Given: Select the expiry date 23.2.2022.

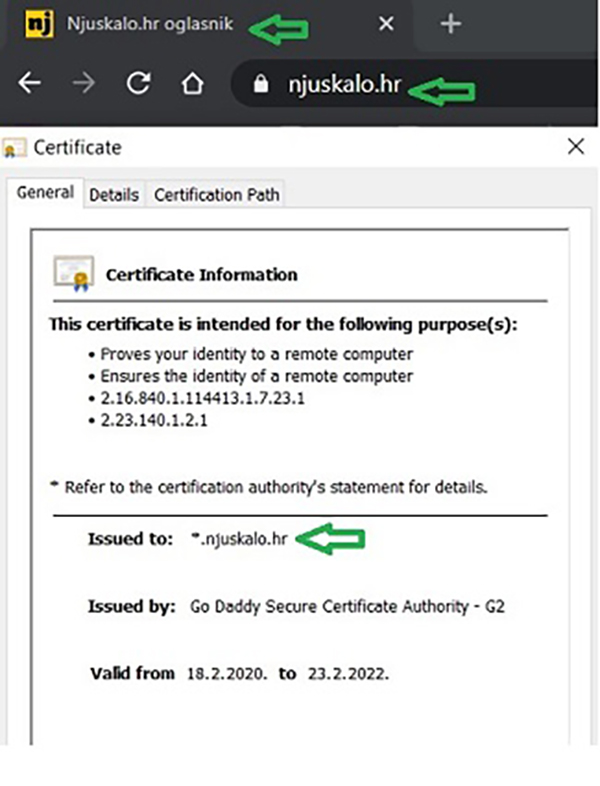Looking at the screenshot, I should [348, 674].
